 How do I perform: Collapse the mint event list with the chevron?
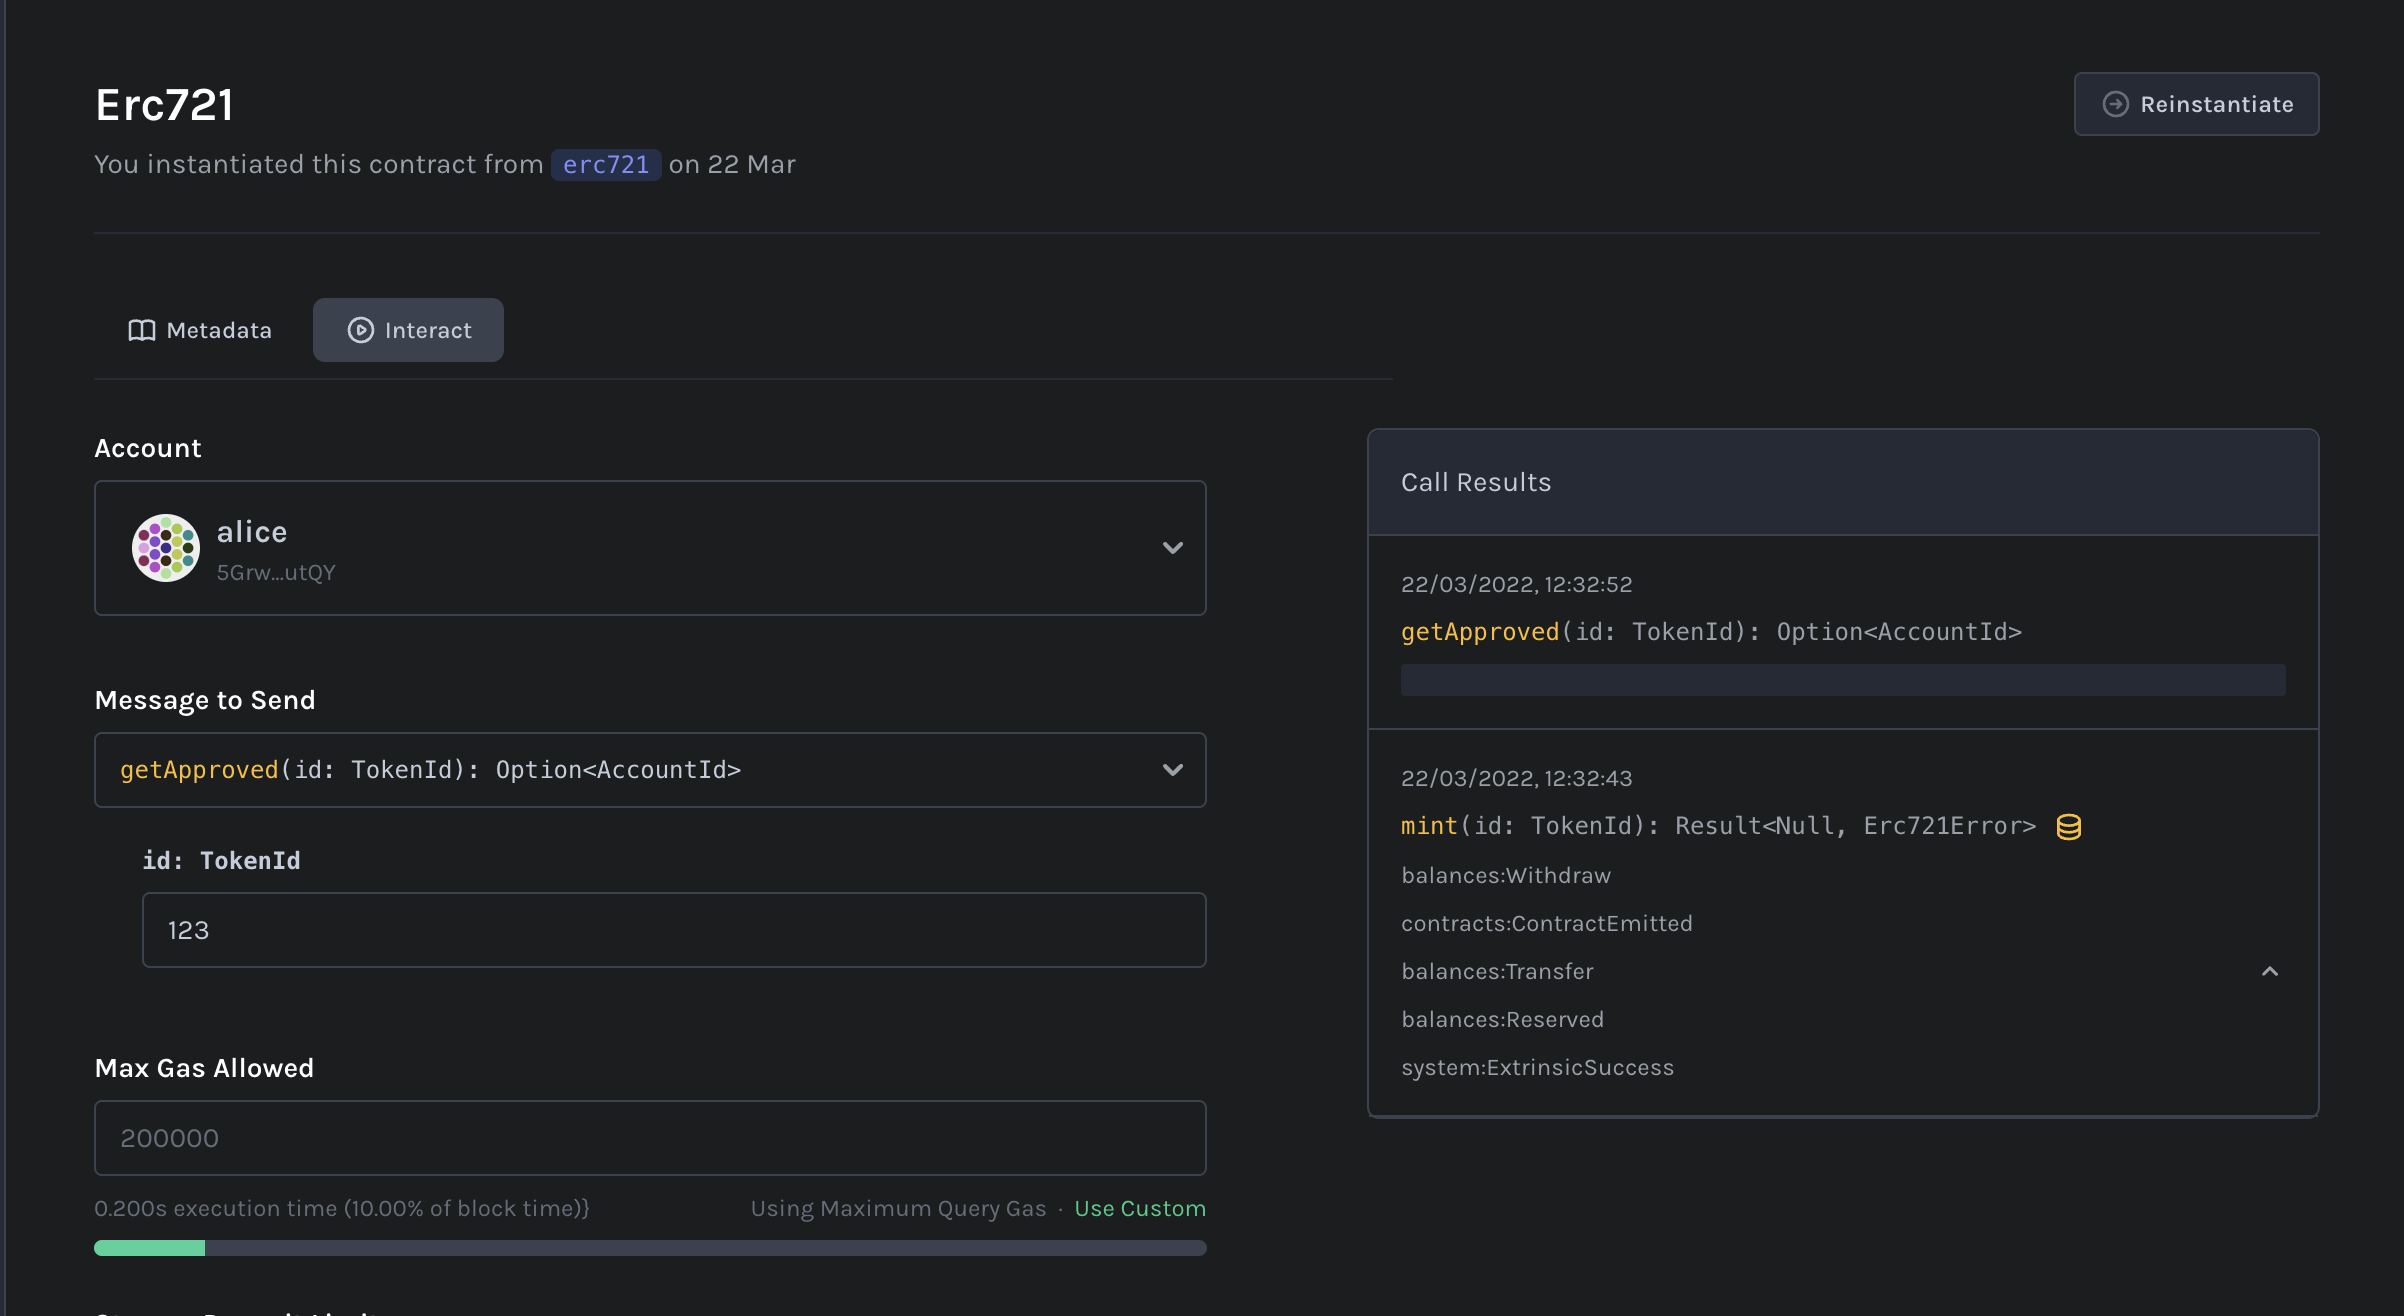point(2270,970)
